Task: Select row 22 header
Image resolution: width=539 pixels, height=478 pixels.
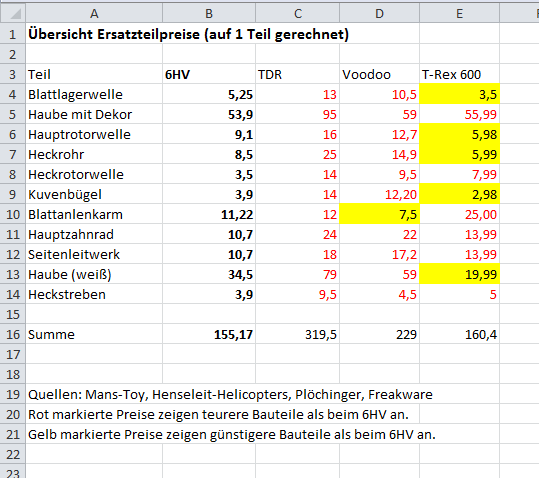Action: click(13, 454)
